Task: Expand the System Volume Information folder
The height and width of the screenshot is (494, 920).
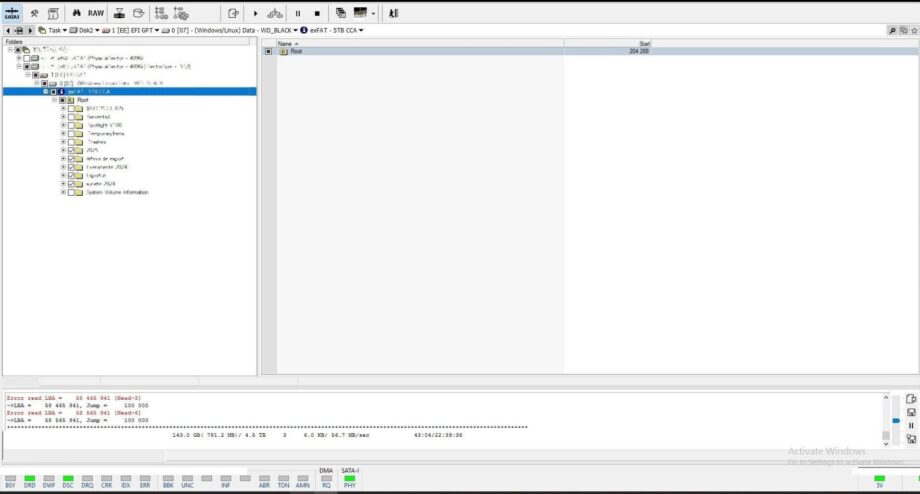Action: tap(63, 192)
